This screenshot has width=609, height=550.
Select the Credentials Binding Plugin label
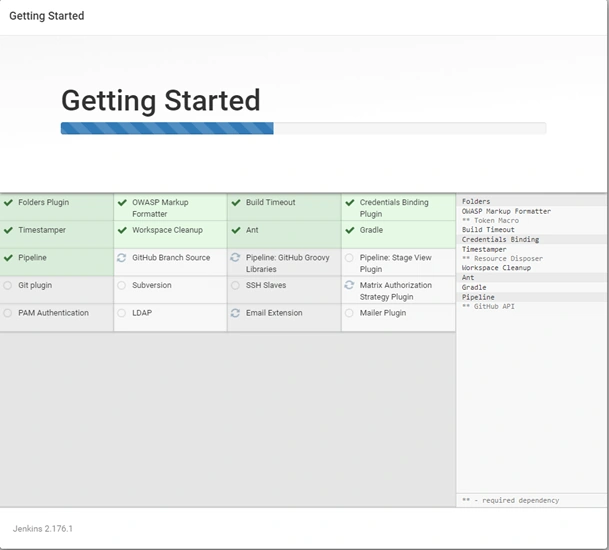394,208
